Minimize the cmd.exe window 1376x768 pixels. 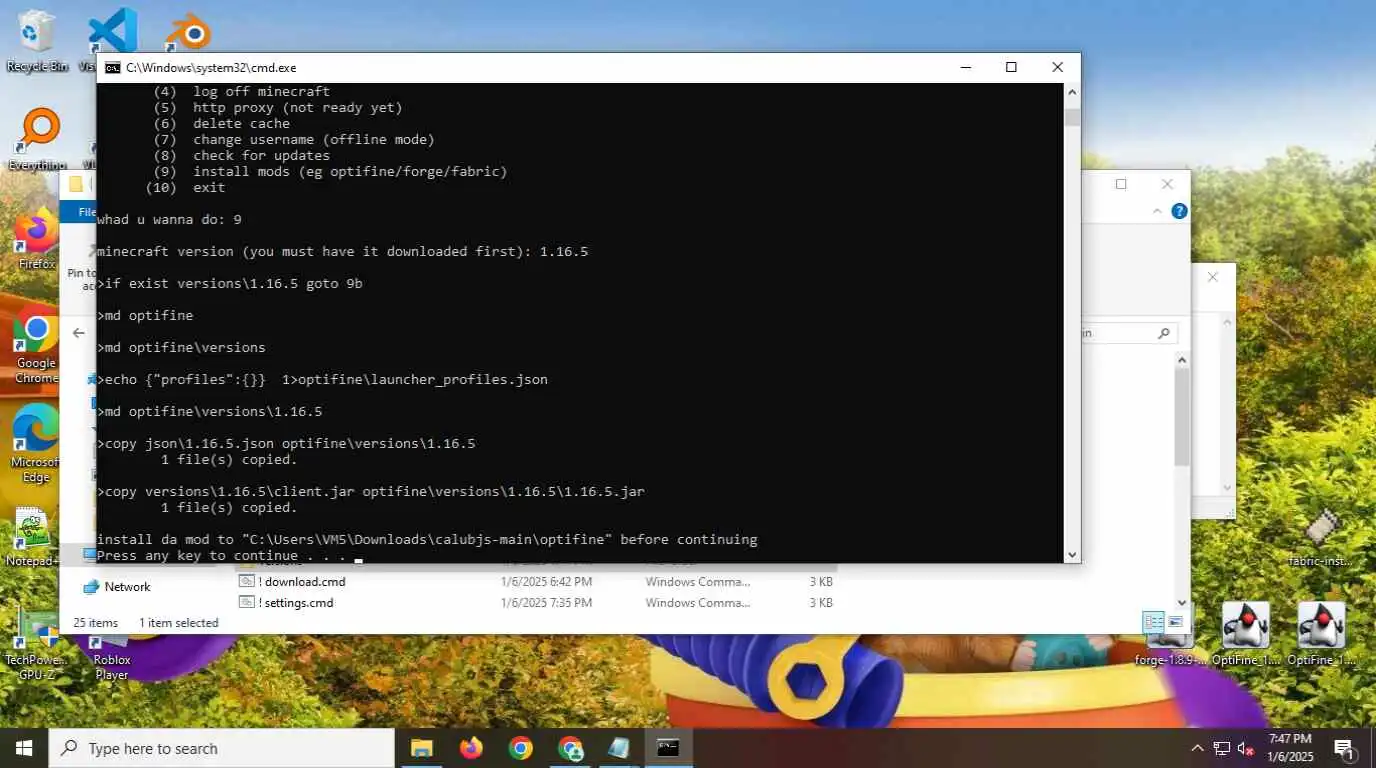click(x=965, y=67)
